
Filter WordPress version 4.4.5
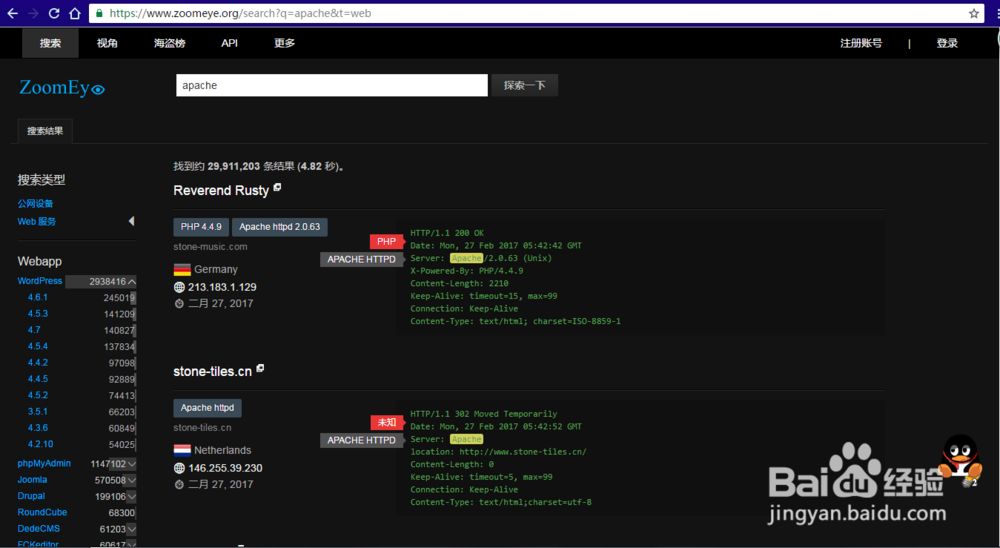38,379
